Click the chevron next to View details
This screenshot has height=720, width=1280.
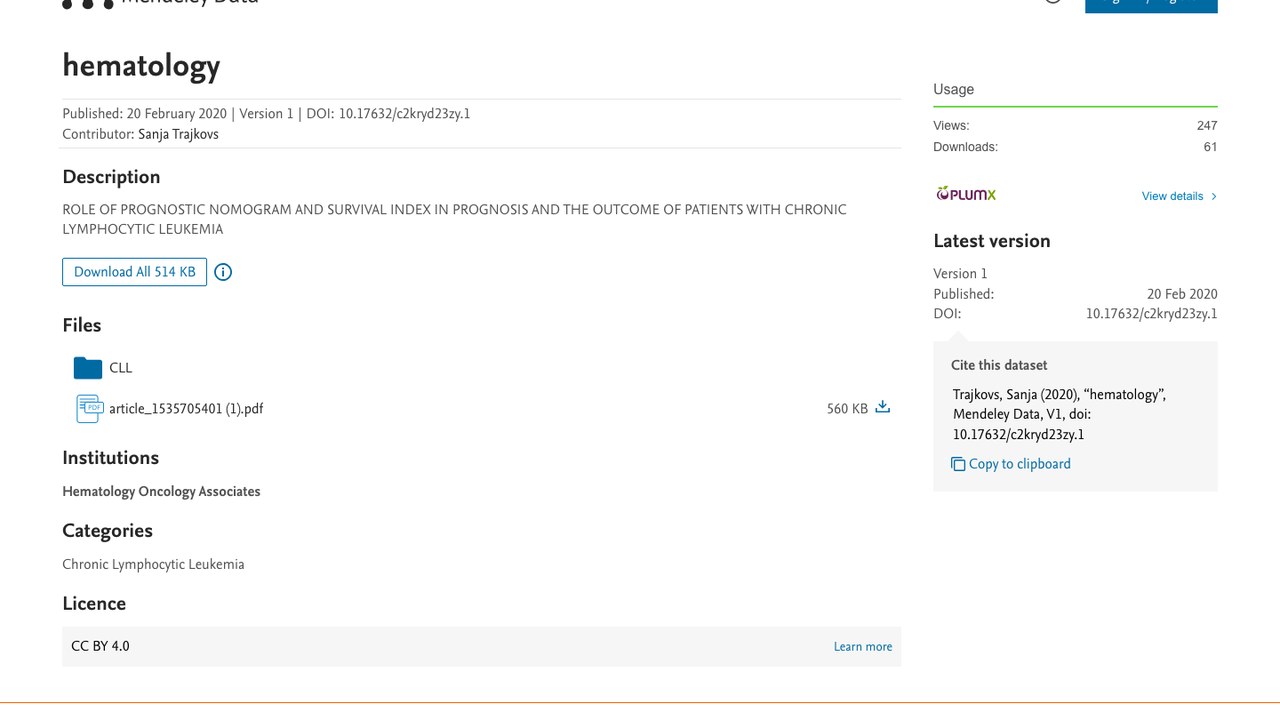(1214, 196)
